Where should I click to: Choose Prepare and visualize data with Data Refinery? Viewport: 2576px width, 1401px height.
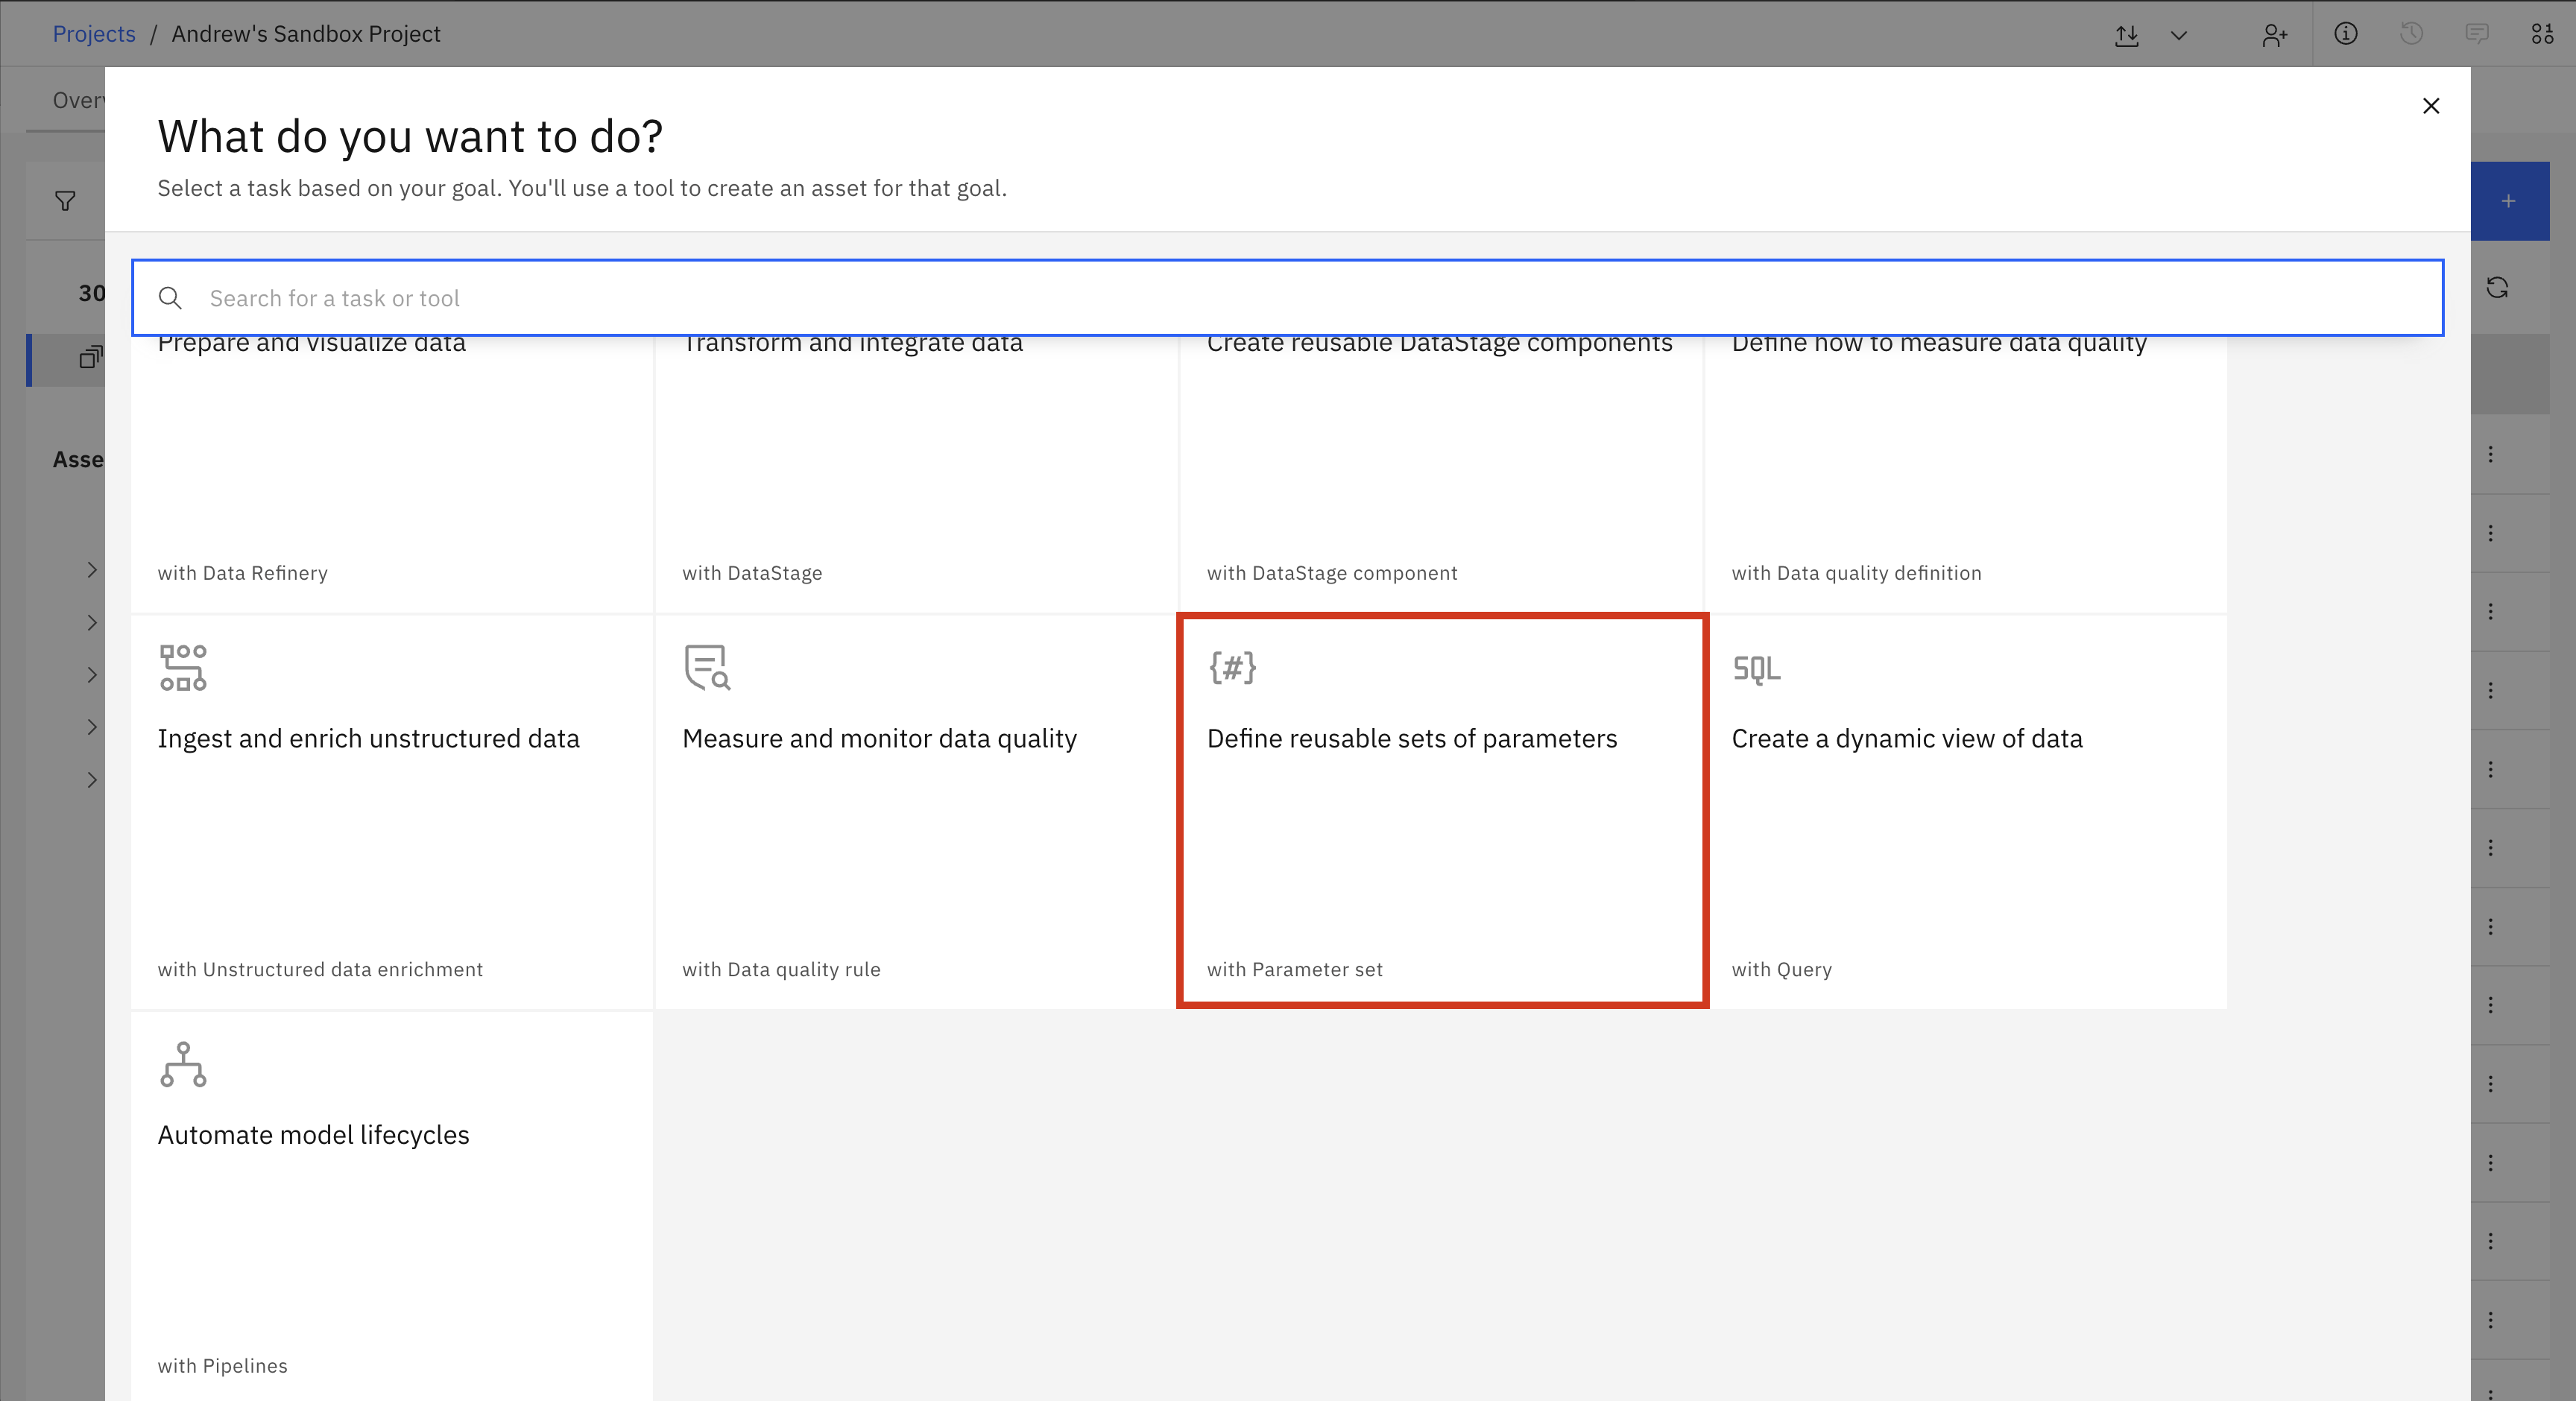pos(391,470)
